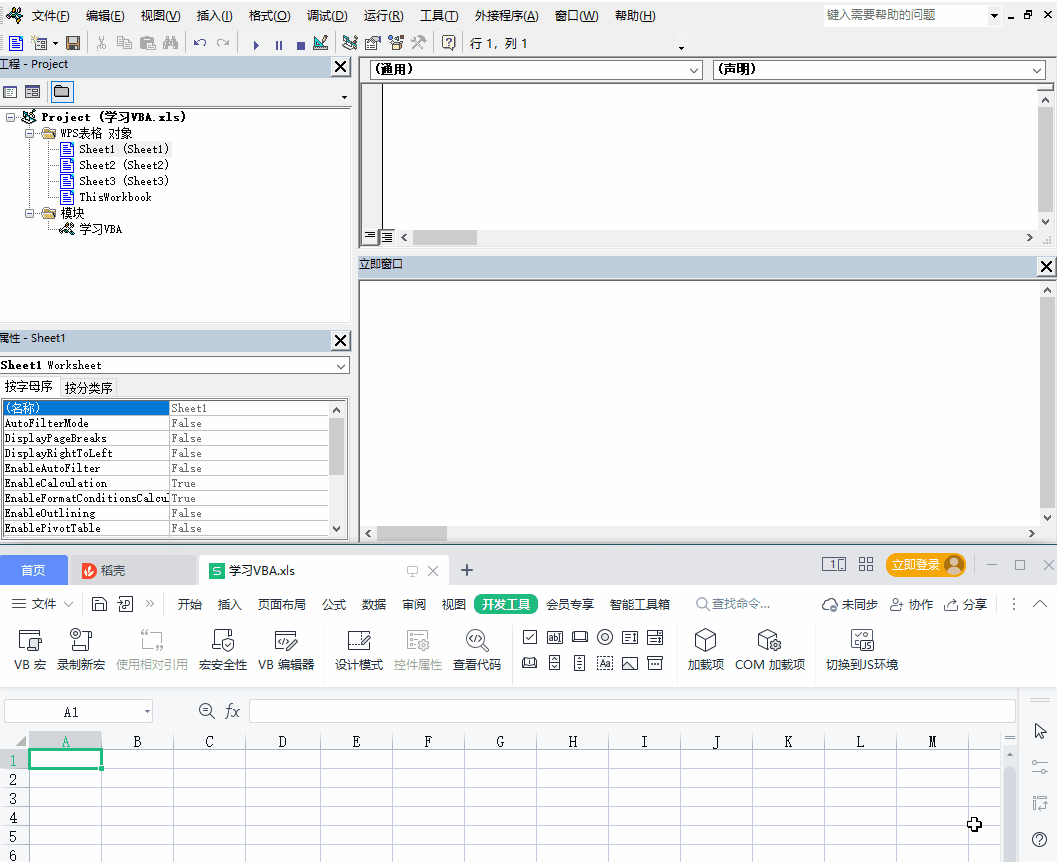Click View Code icon in Project panel

pos(11,92)
